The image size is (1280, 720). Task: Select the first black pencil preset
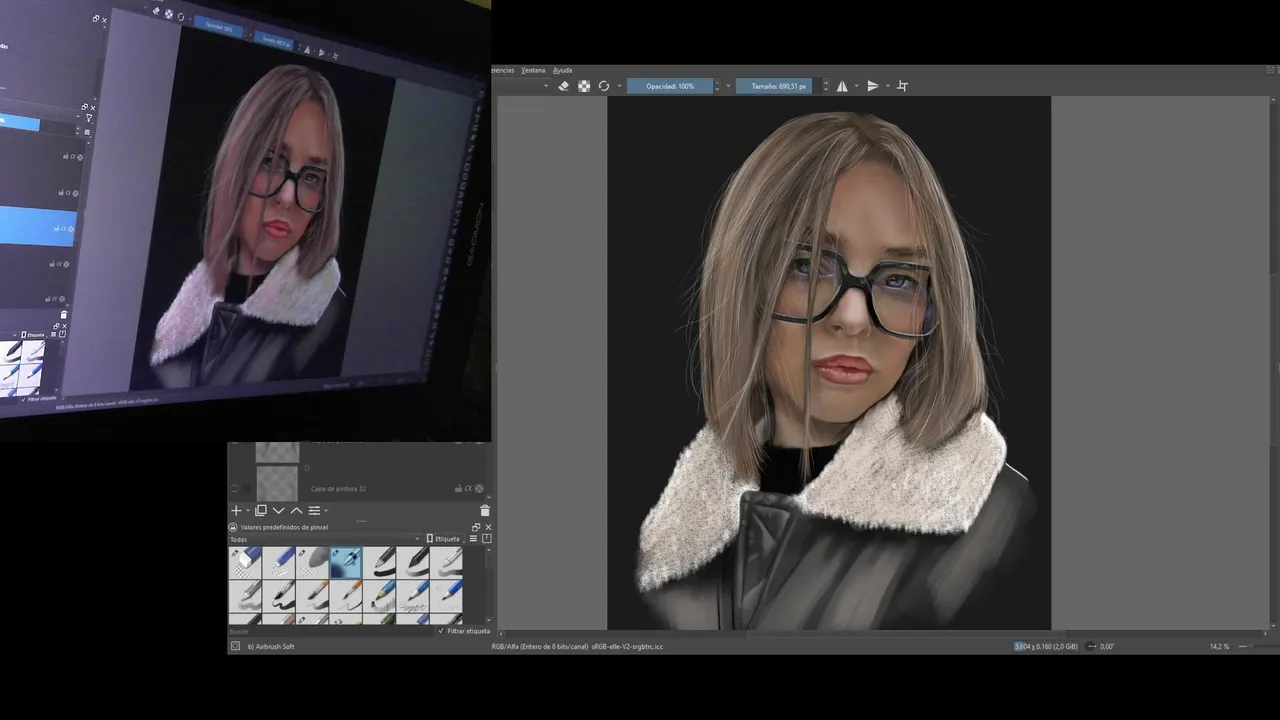pos(379,562)
